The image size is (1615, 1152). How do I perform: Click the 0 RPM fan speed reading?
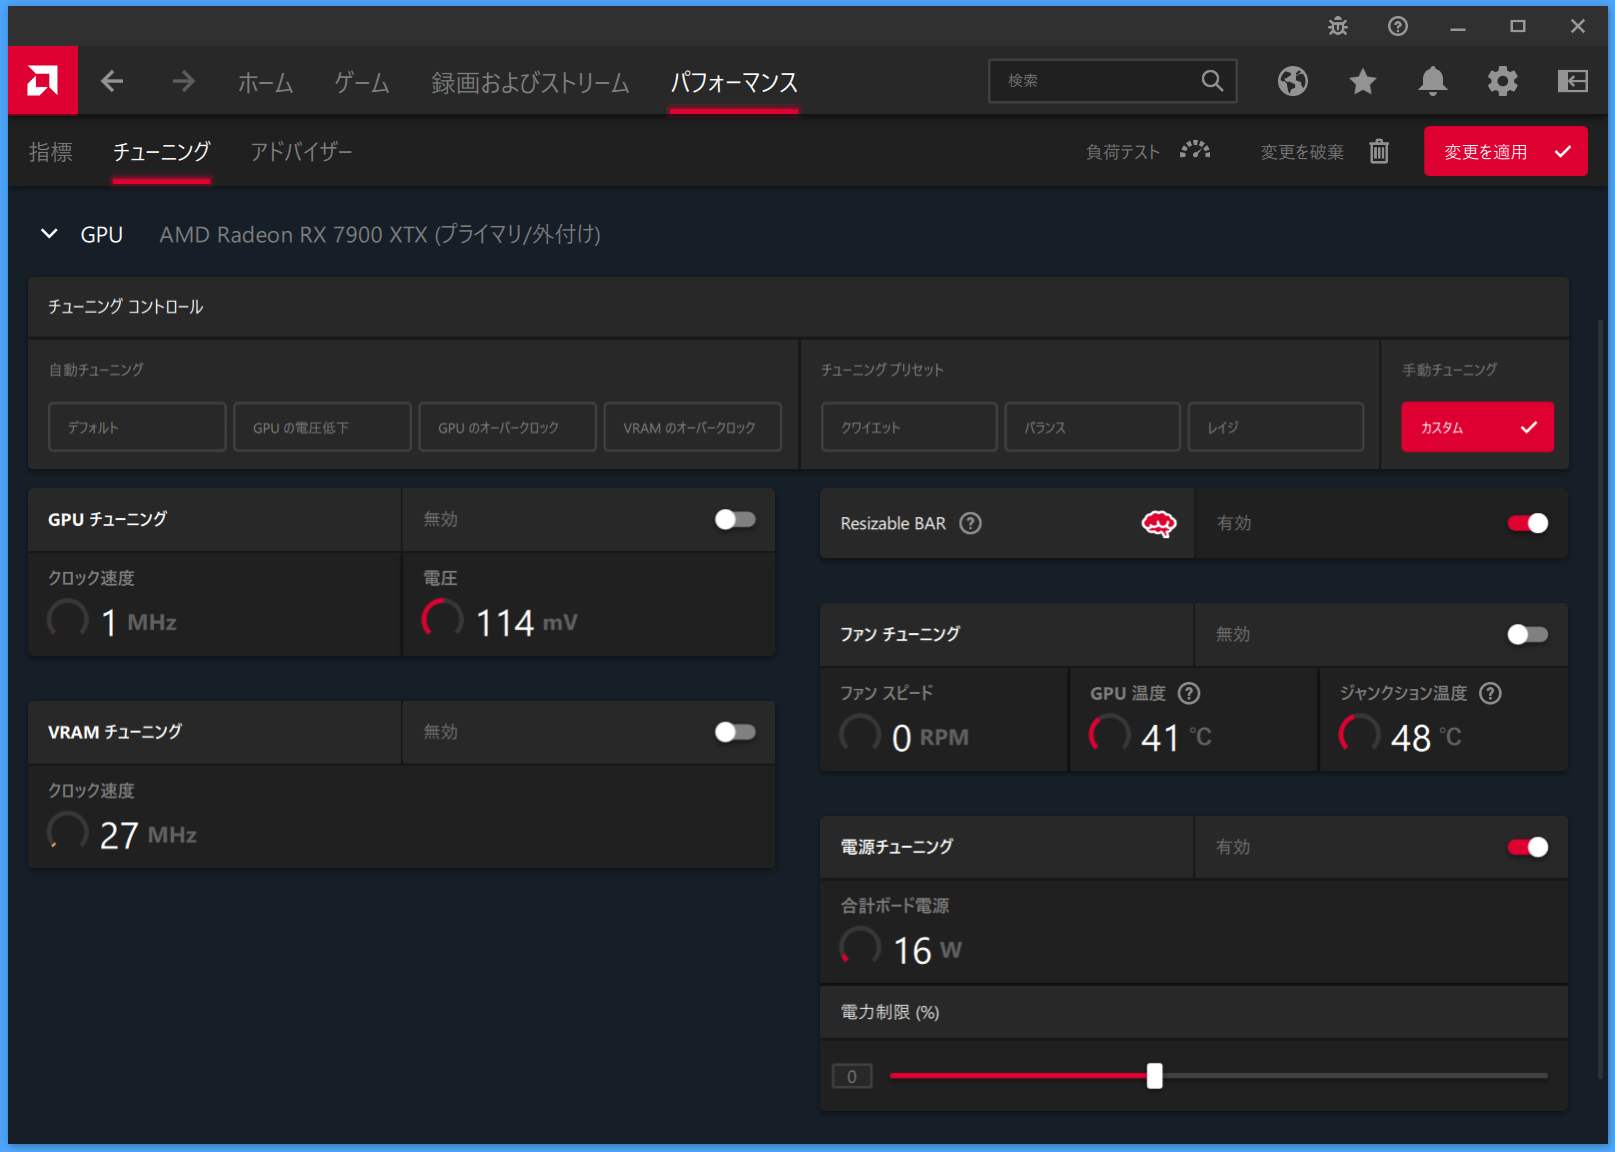(930, 738)
